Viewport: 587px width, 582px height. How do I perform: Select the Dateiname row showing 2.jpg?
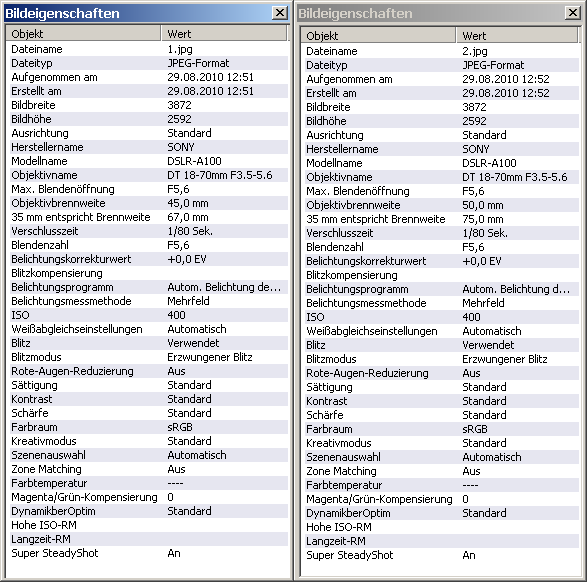(x=442, y=51)
